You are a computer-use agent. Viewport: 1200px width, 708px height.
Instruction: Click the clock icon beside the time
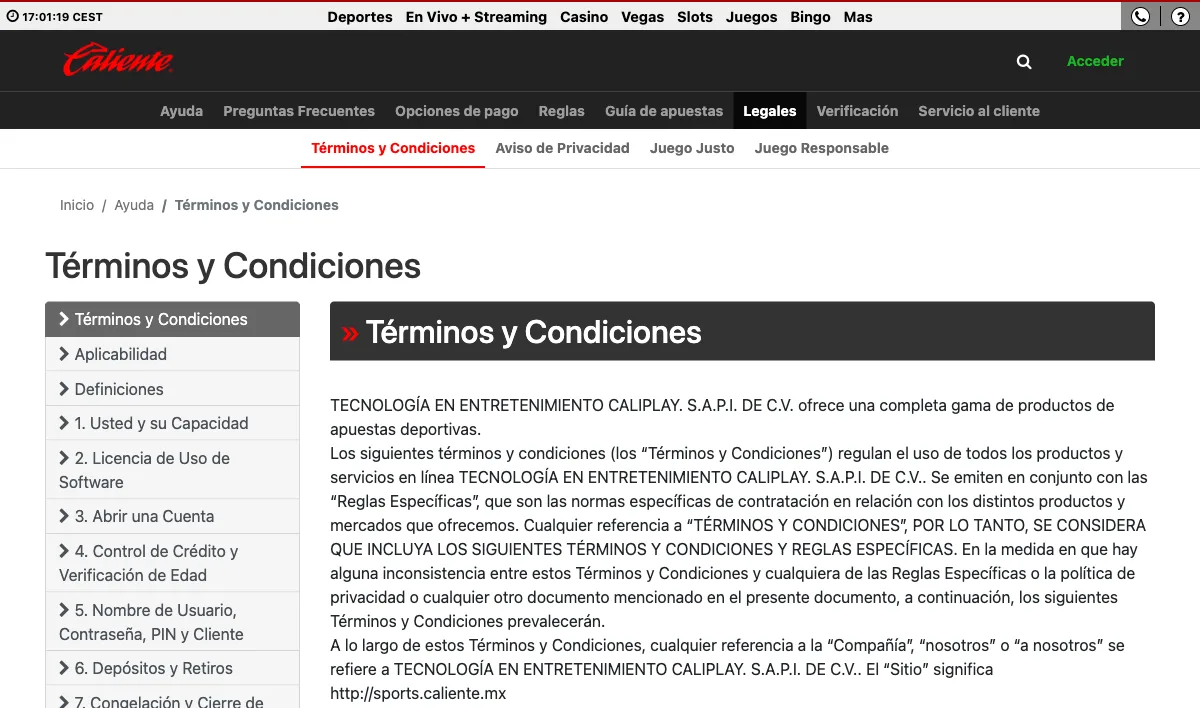click(13, 16)
